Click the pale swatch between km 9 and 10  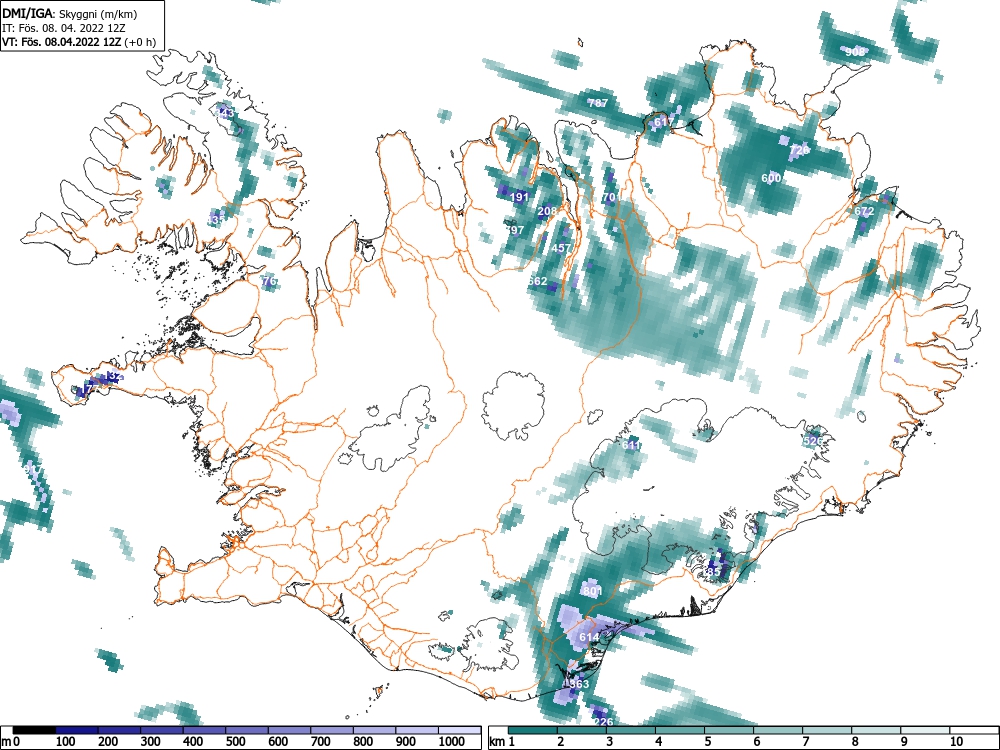coord(925,730)
